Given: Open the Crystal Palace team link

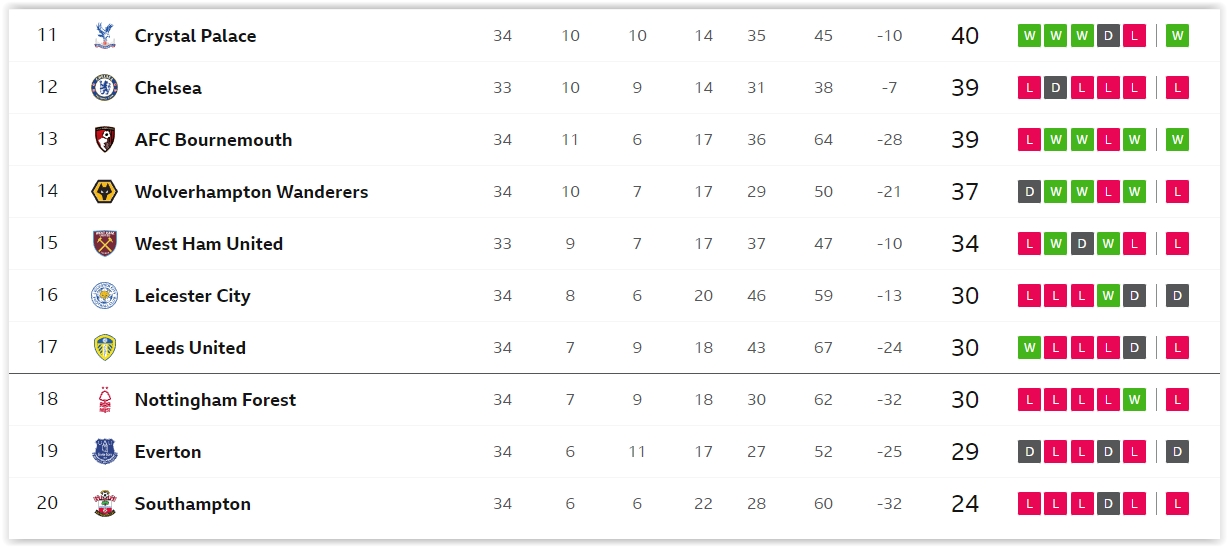Looking at the screenshot, I should pyautogui.click(x=195, y=36).
